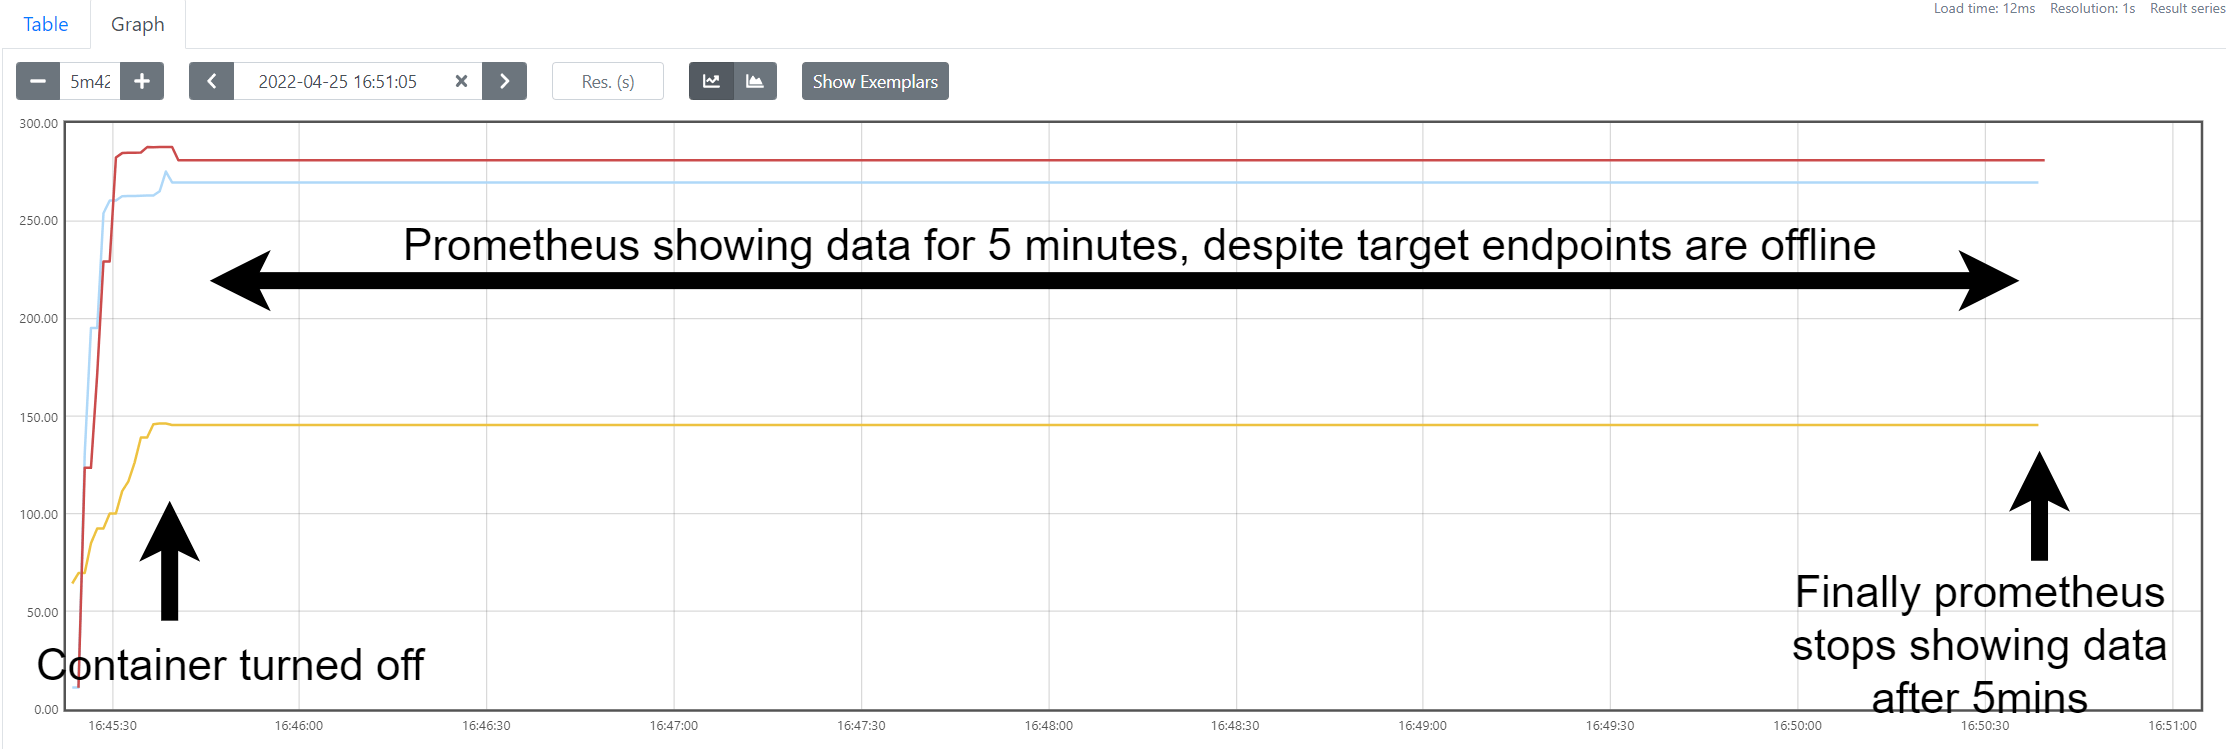Click the 16:49:00 x-axis label

point(1422,725)
